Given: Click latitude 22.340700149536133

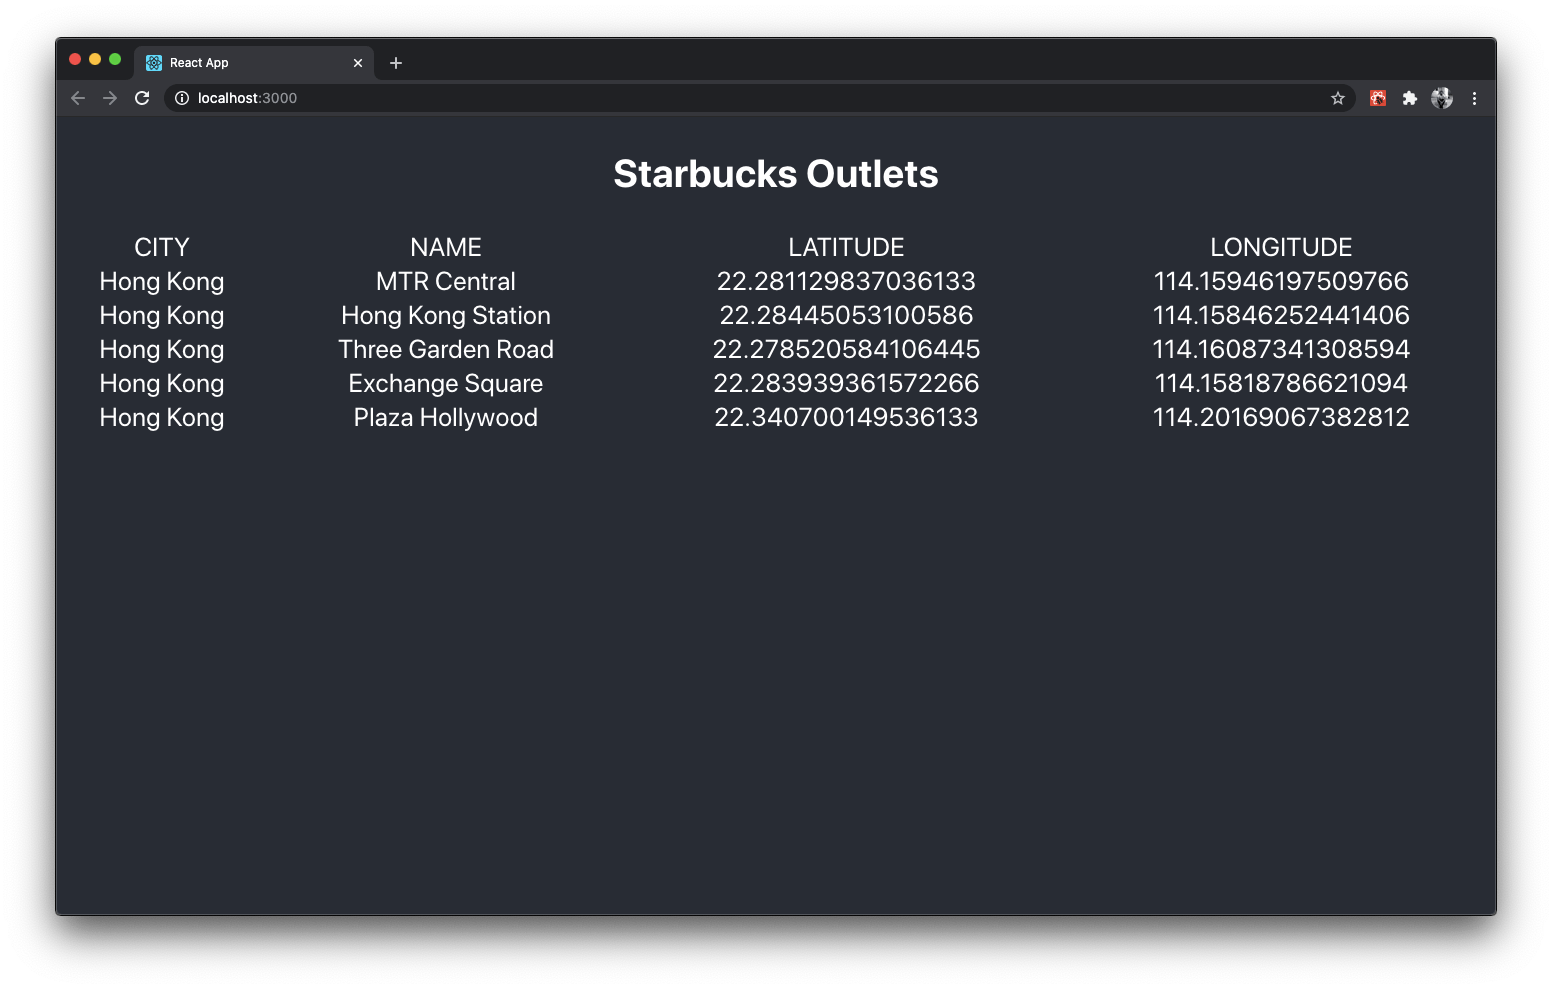Looking at the screenshot, I should (846, 417).
